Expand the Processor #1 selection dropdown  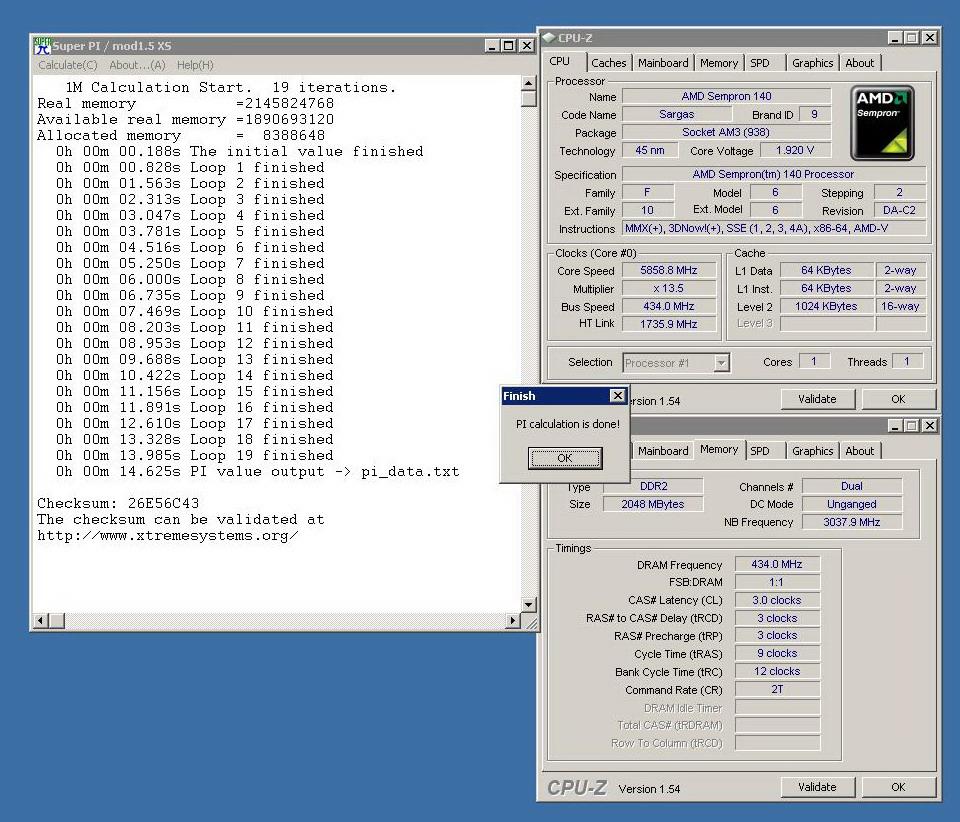721,363
